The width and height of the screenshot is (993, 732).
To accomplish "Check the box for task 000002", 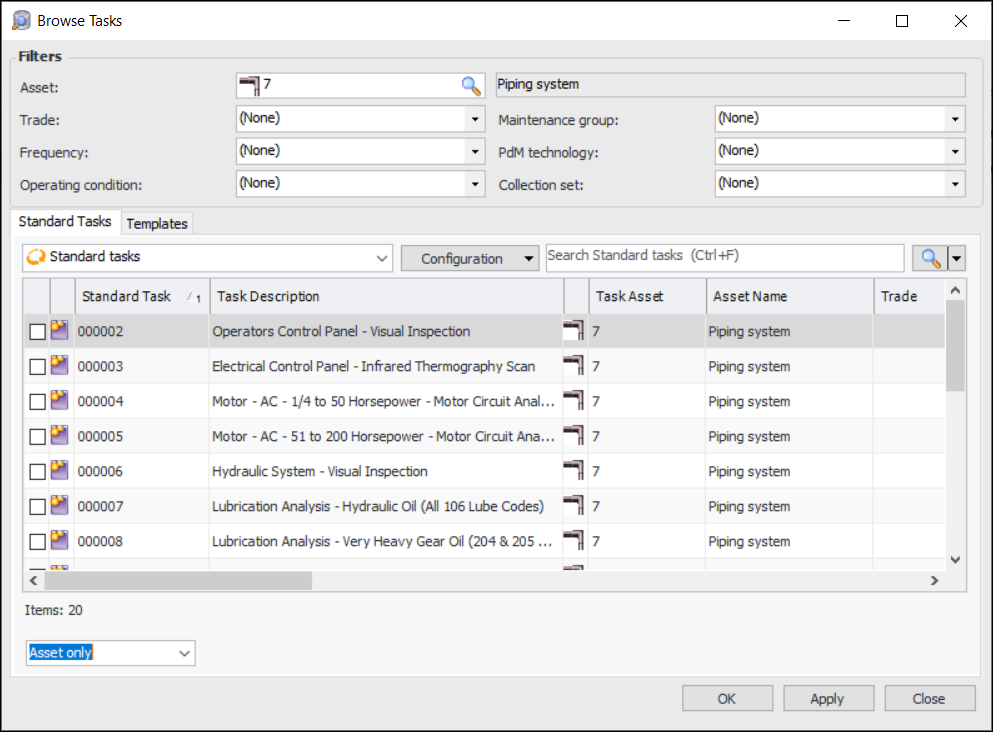I will pyautogui.click(x=37, y=332).
